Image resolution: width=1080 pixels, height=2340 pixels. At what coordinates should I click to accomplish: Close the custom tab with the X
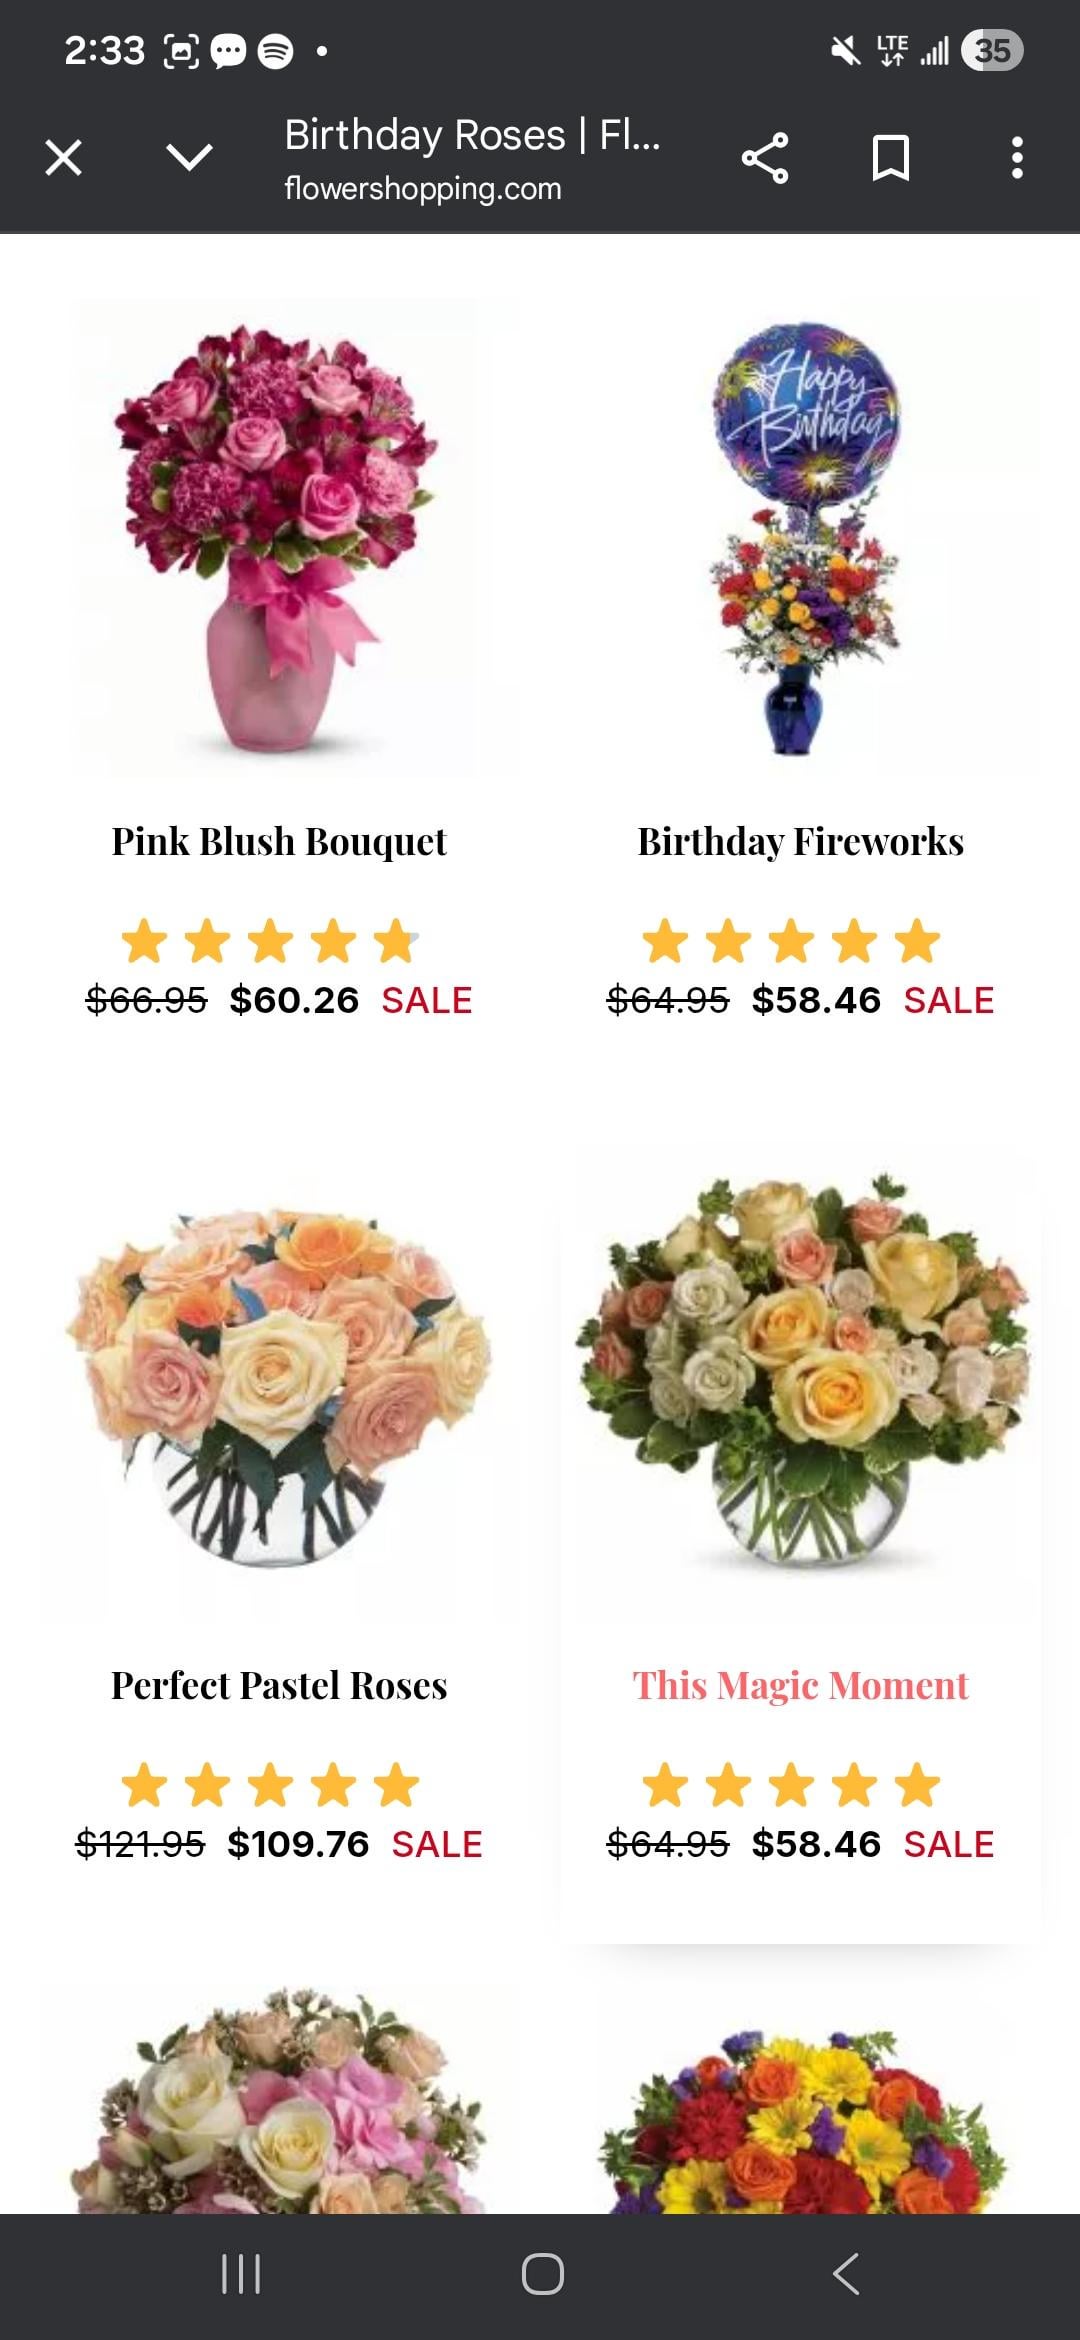[64, 158]
